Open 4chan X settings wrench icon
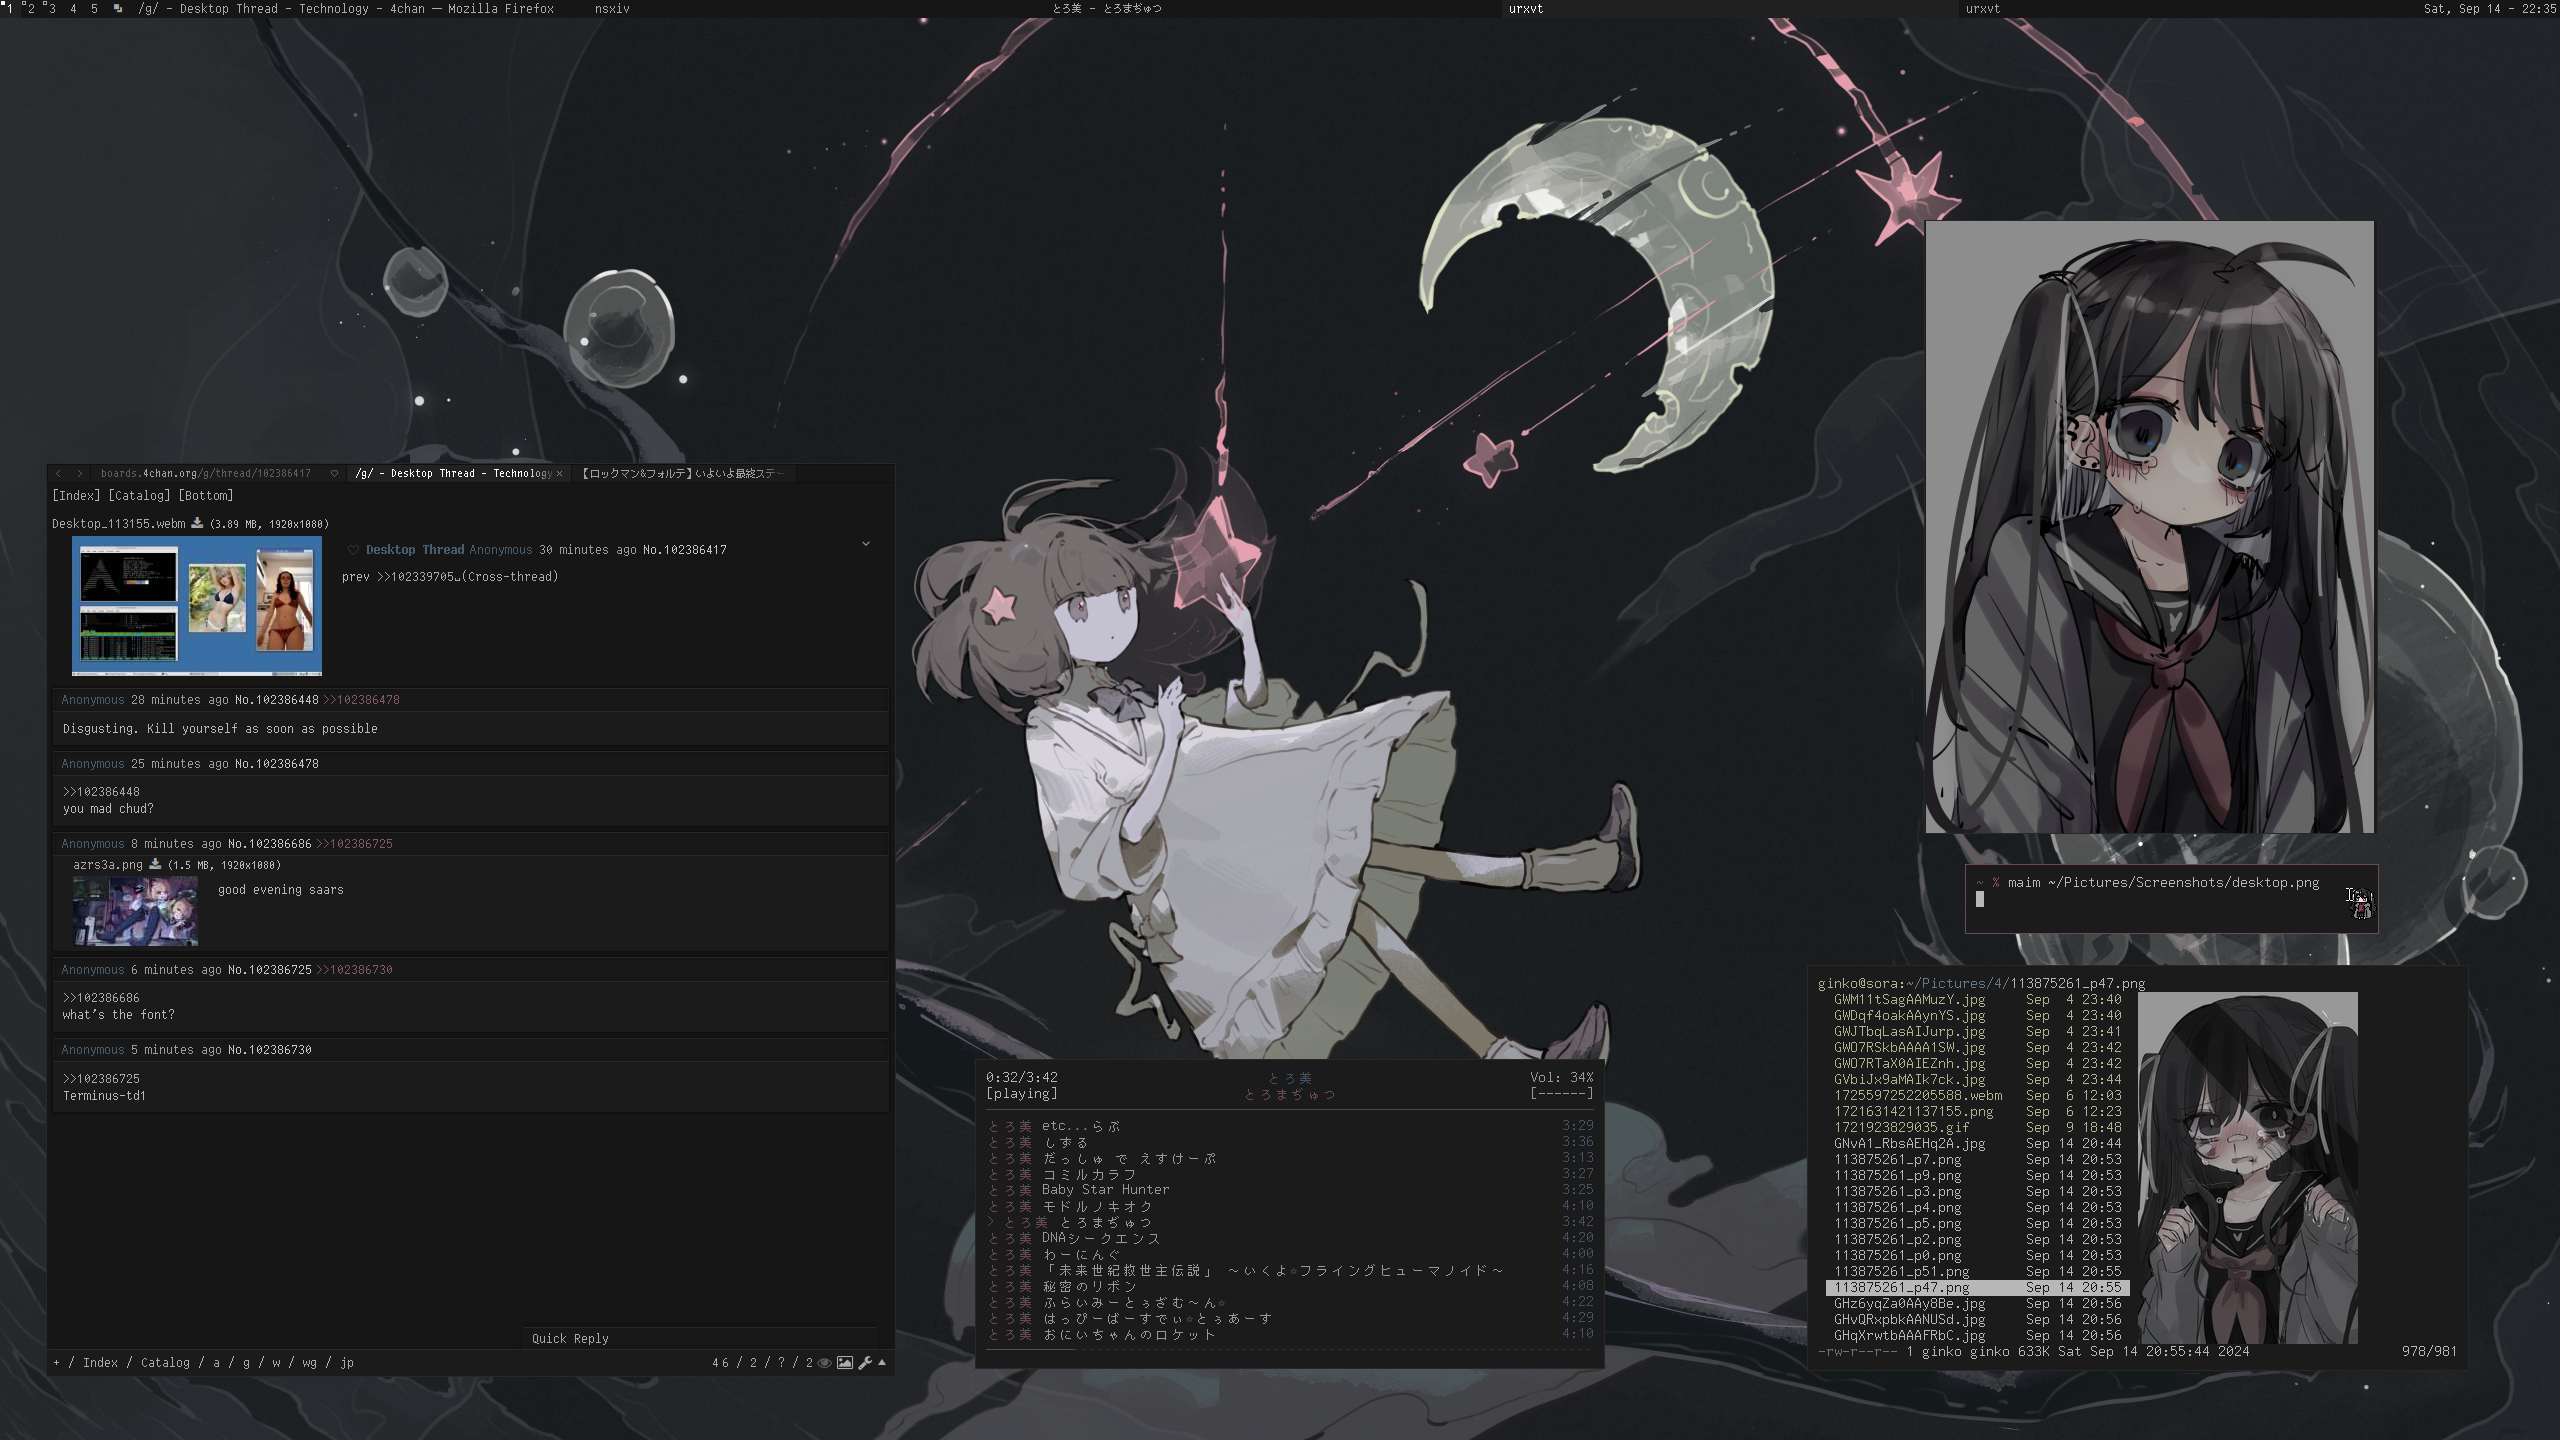2560x1440 pixels. point(865,1362)
